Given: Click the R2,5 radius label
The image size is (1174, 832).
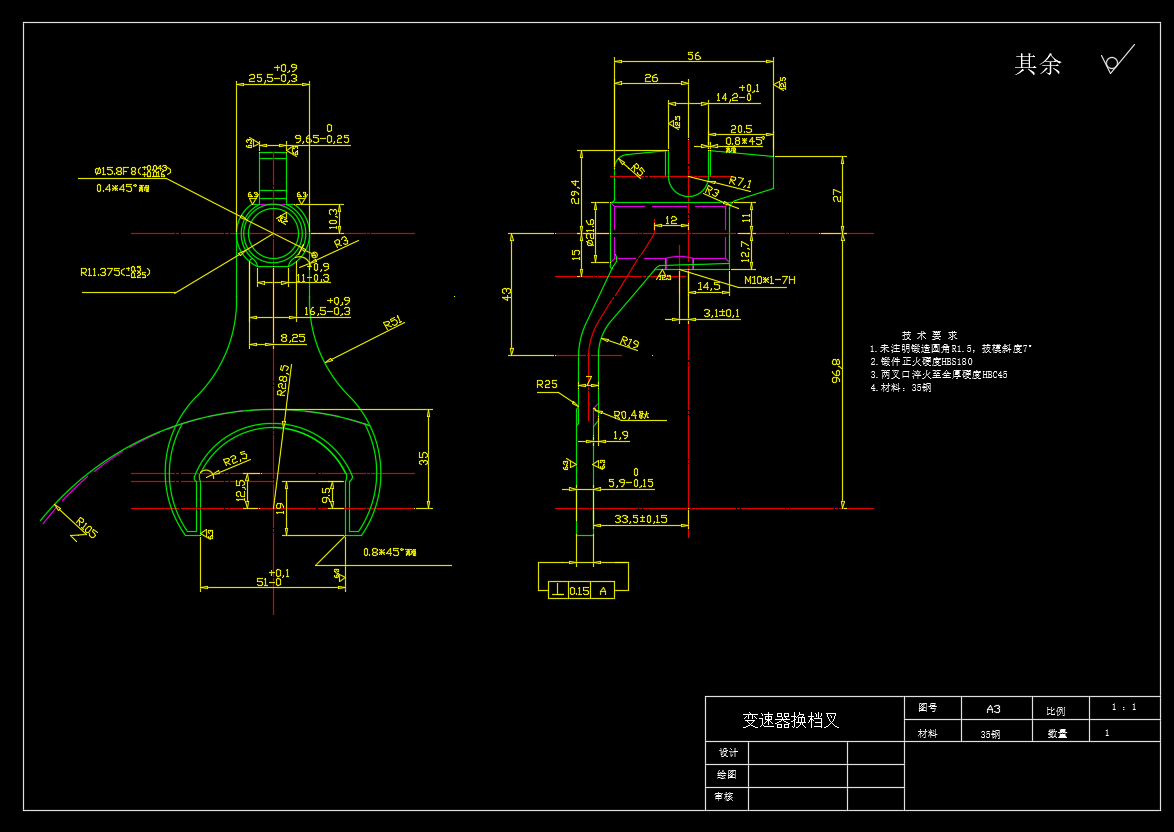Looking at the screenshot, I should [x=236, y=460].
